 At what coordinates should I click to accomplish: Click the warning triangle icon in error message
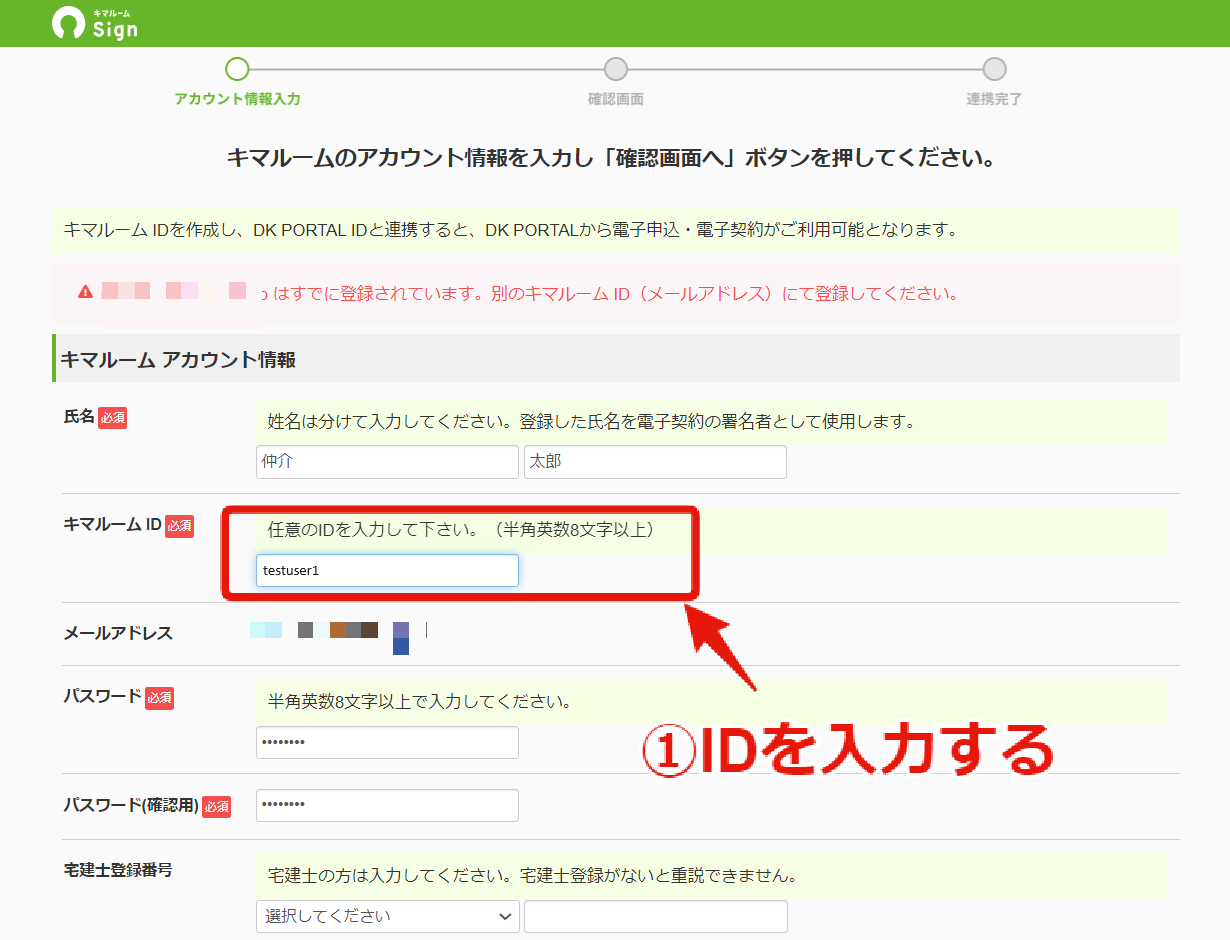[x=85, y=292]
